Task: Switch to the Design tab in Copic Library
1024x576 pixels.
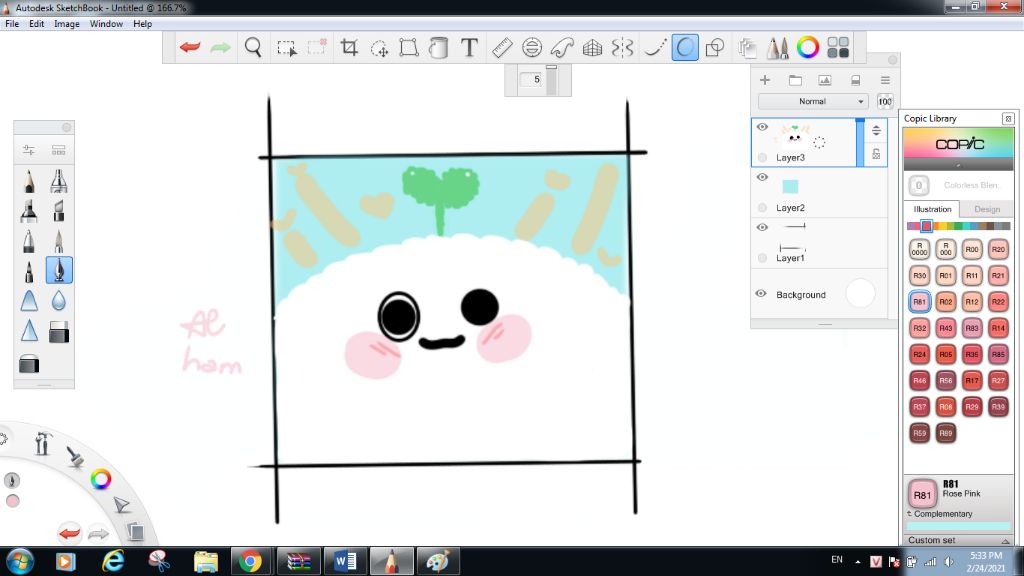Action: [x=987, y=209]
